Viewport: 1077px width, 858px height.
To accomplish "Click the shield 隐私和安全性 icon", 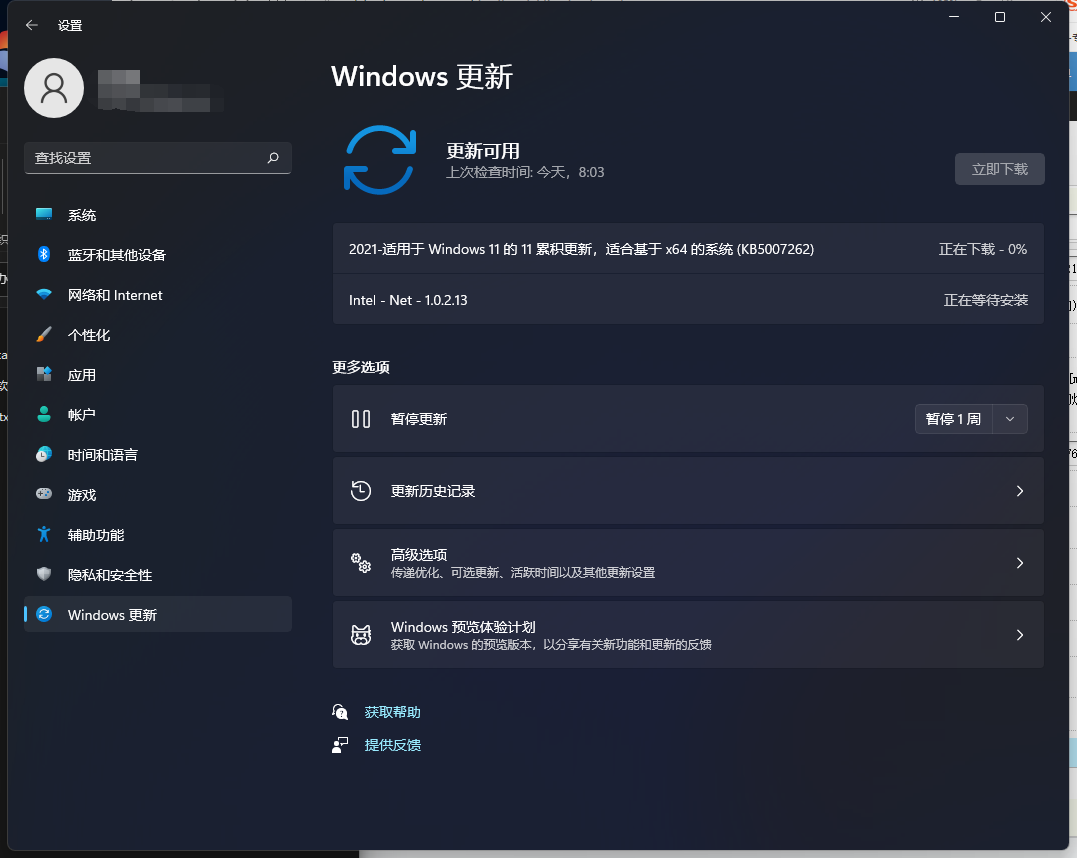I will 44,574.
